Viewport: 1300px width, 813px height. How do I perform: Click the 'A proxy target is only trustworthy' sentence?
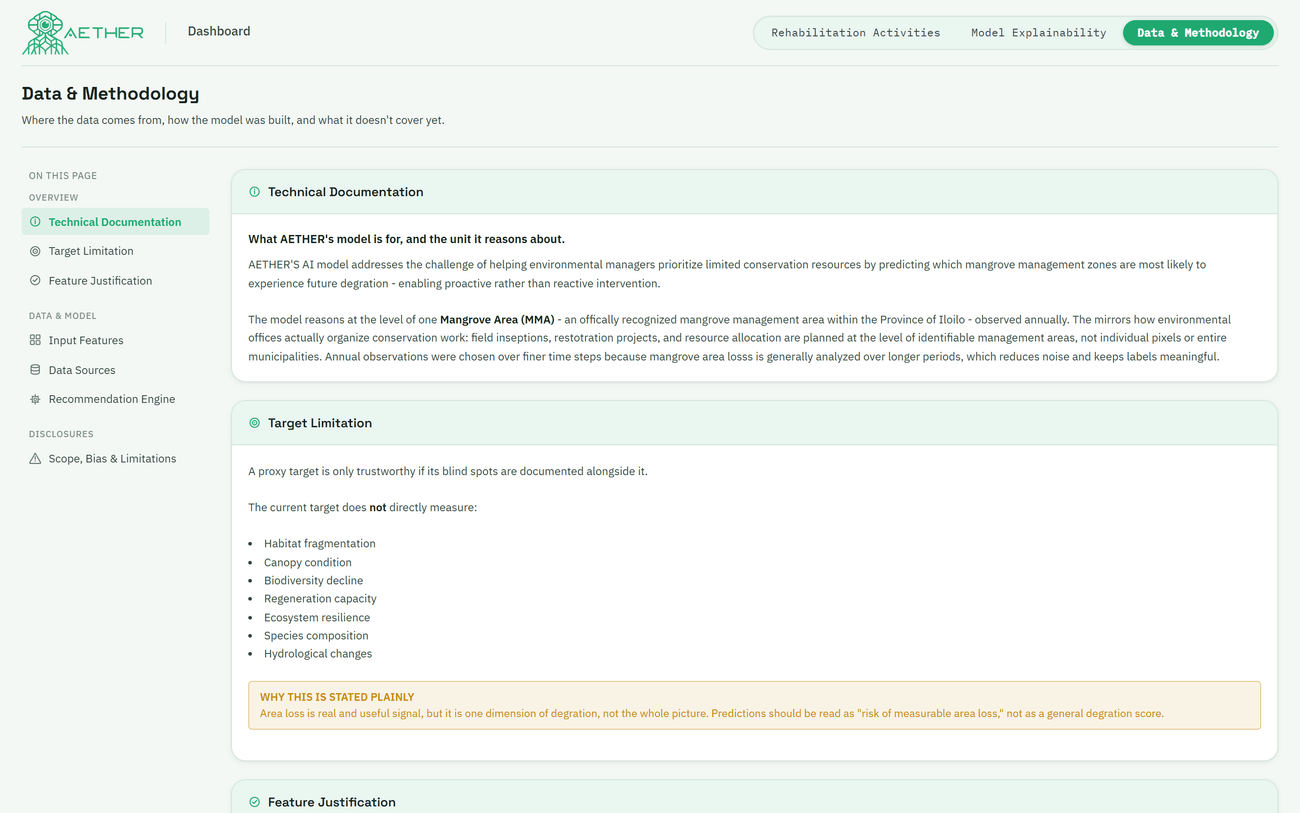[x=447, y=471]
